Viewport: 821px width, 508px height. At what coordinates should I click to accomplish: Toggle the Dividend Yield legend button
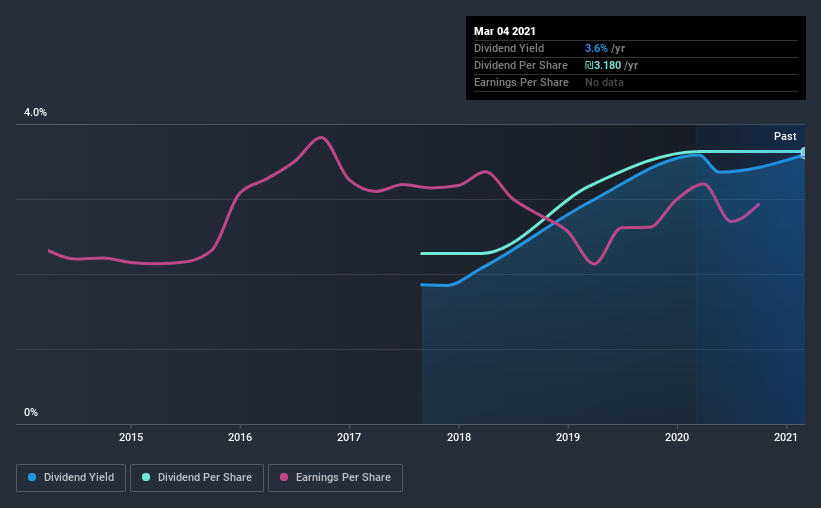pos(71,478)
